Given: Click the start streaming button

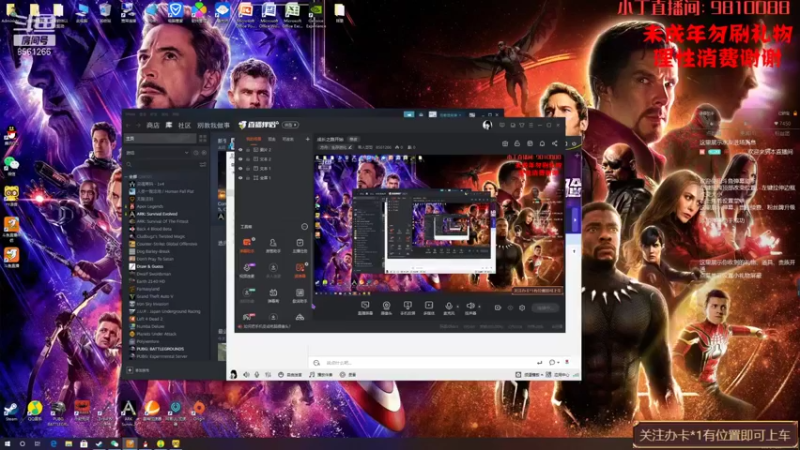Looking at the screenshot, I should pos(544,308).
